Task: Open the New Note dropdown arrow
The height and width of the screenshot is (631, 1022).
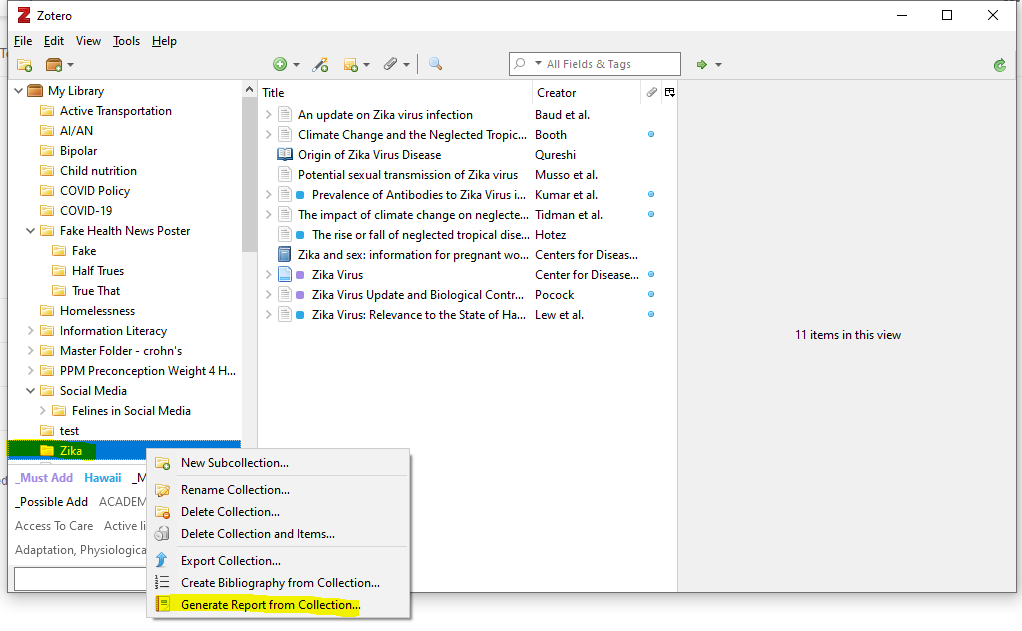Action: click(366, 65)
